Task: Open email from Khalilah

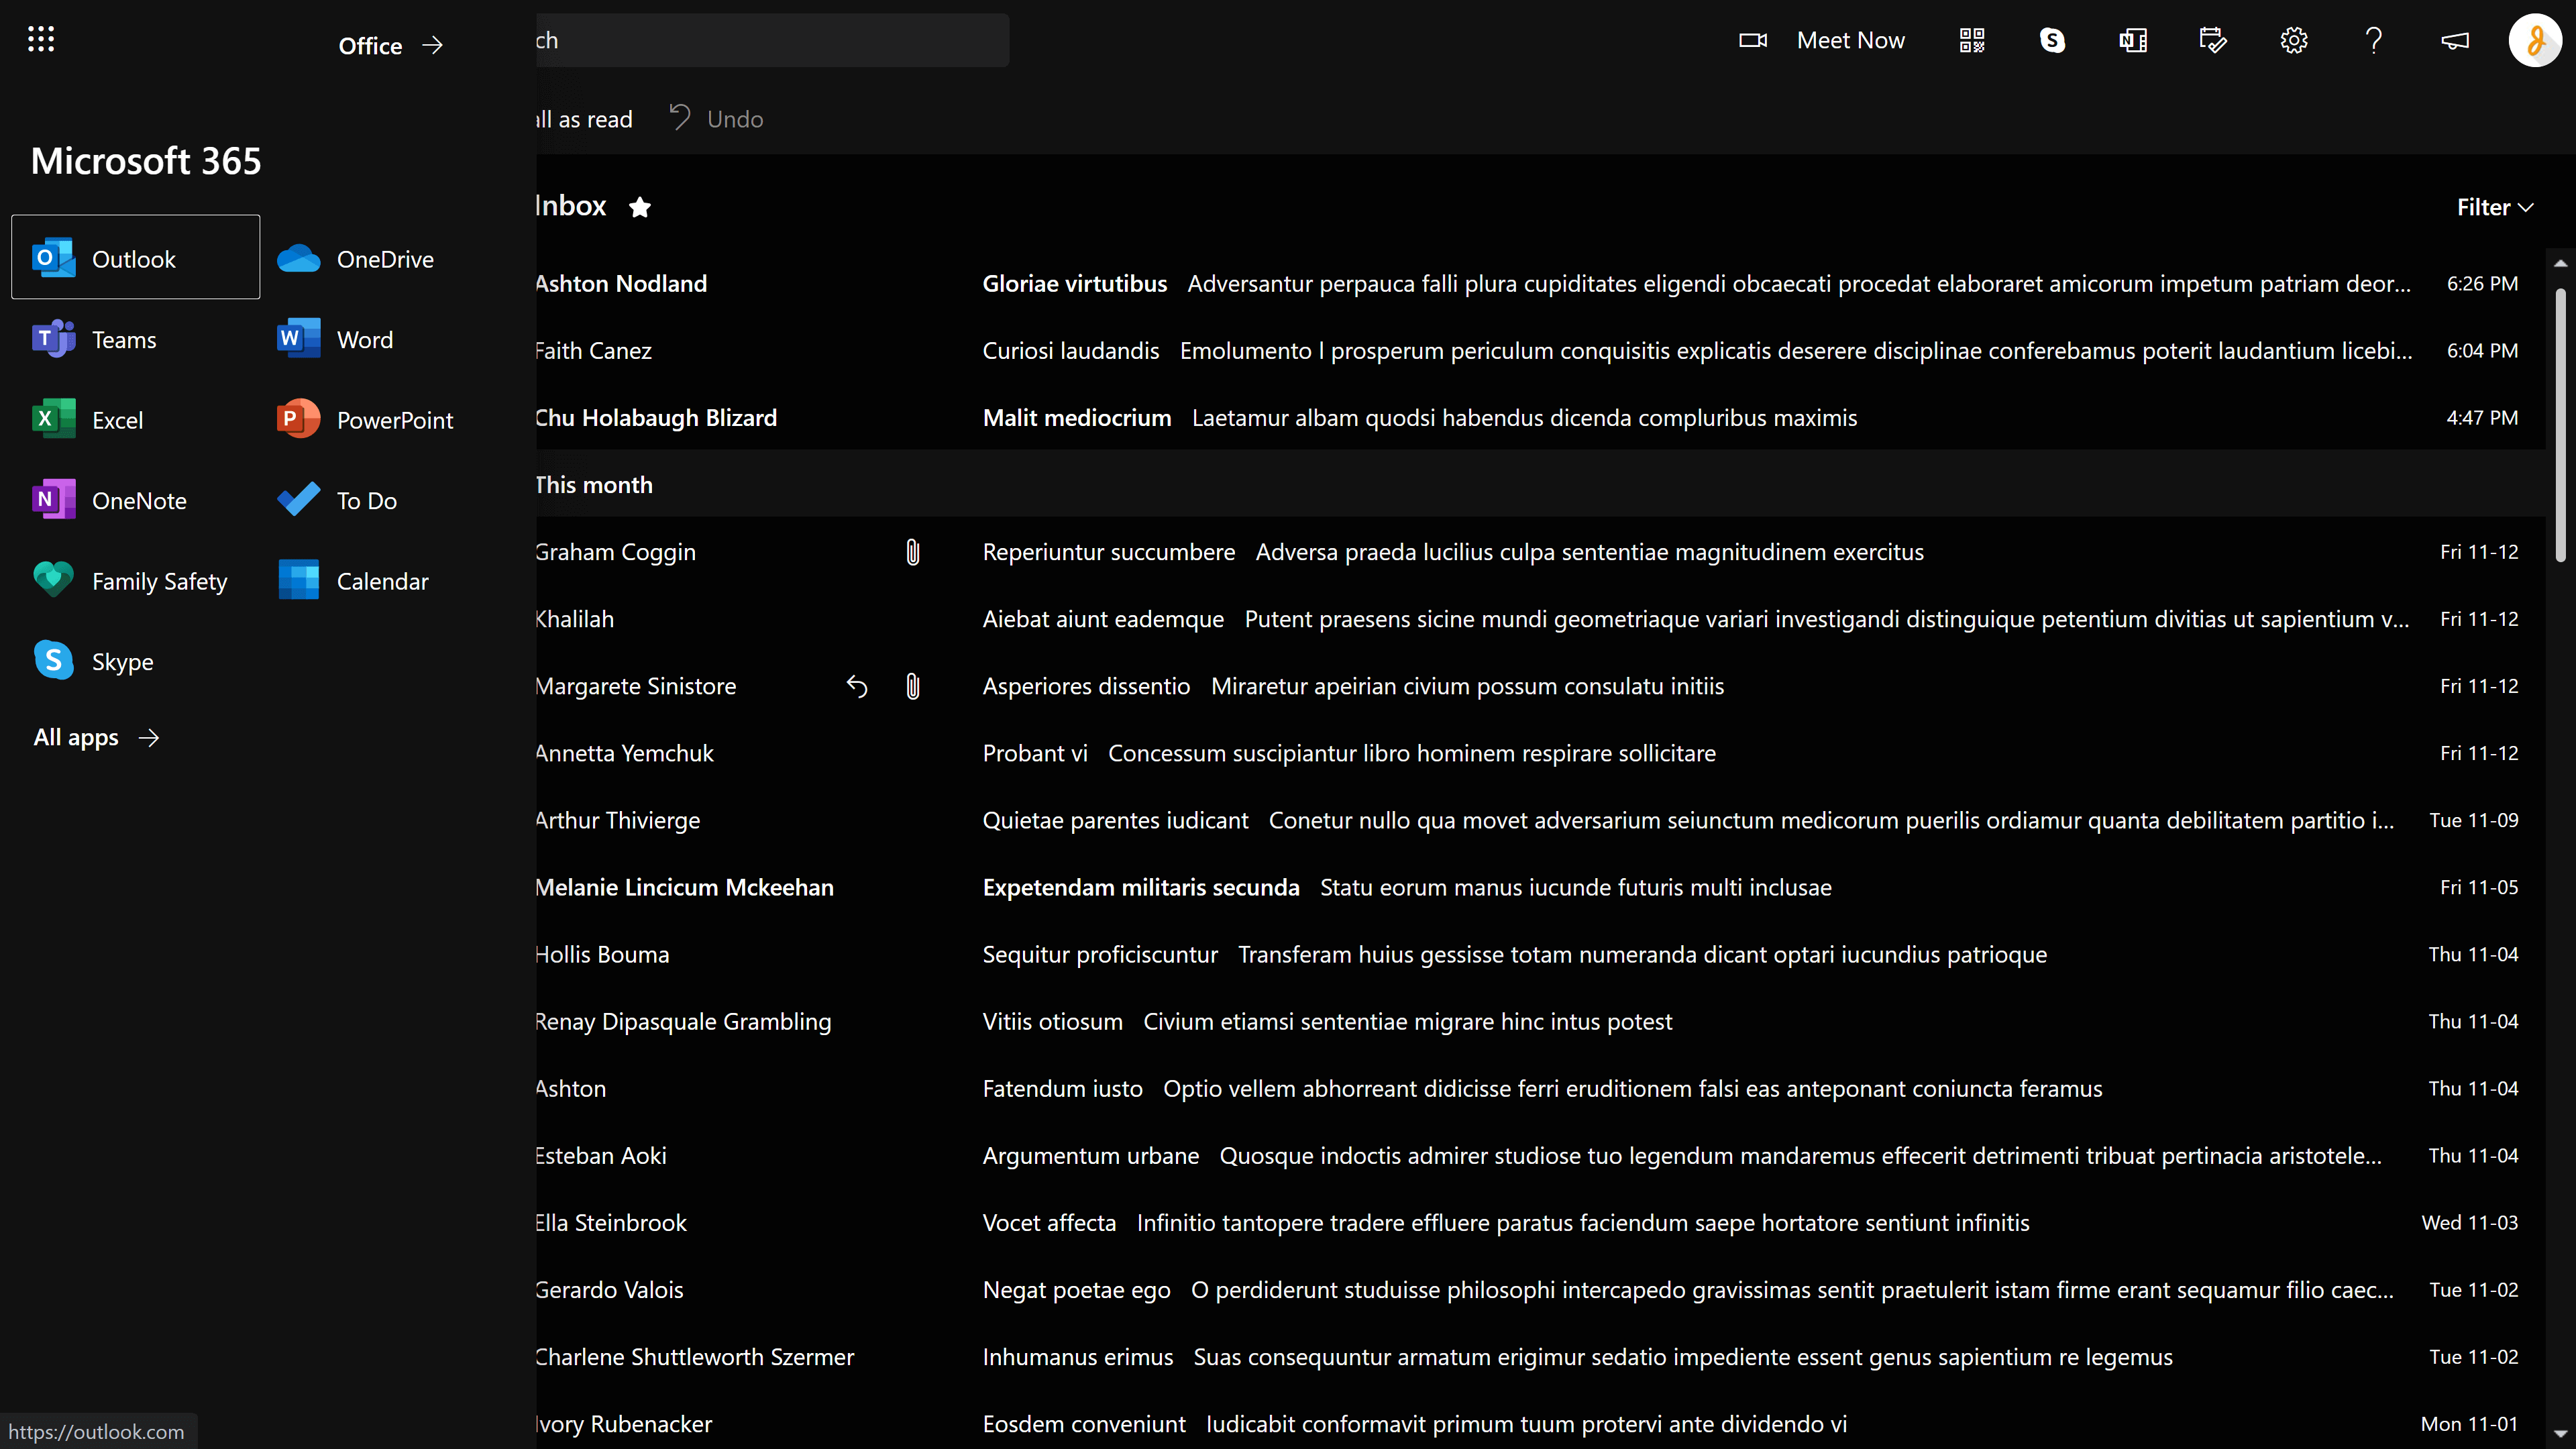Action: coord(1540,618)
